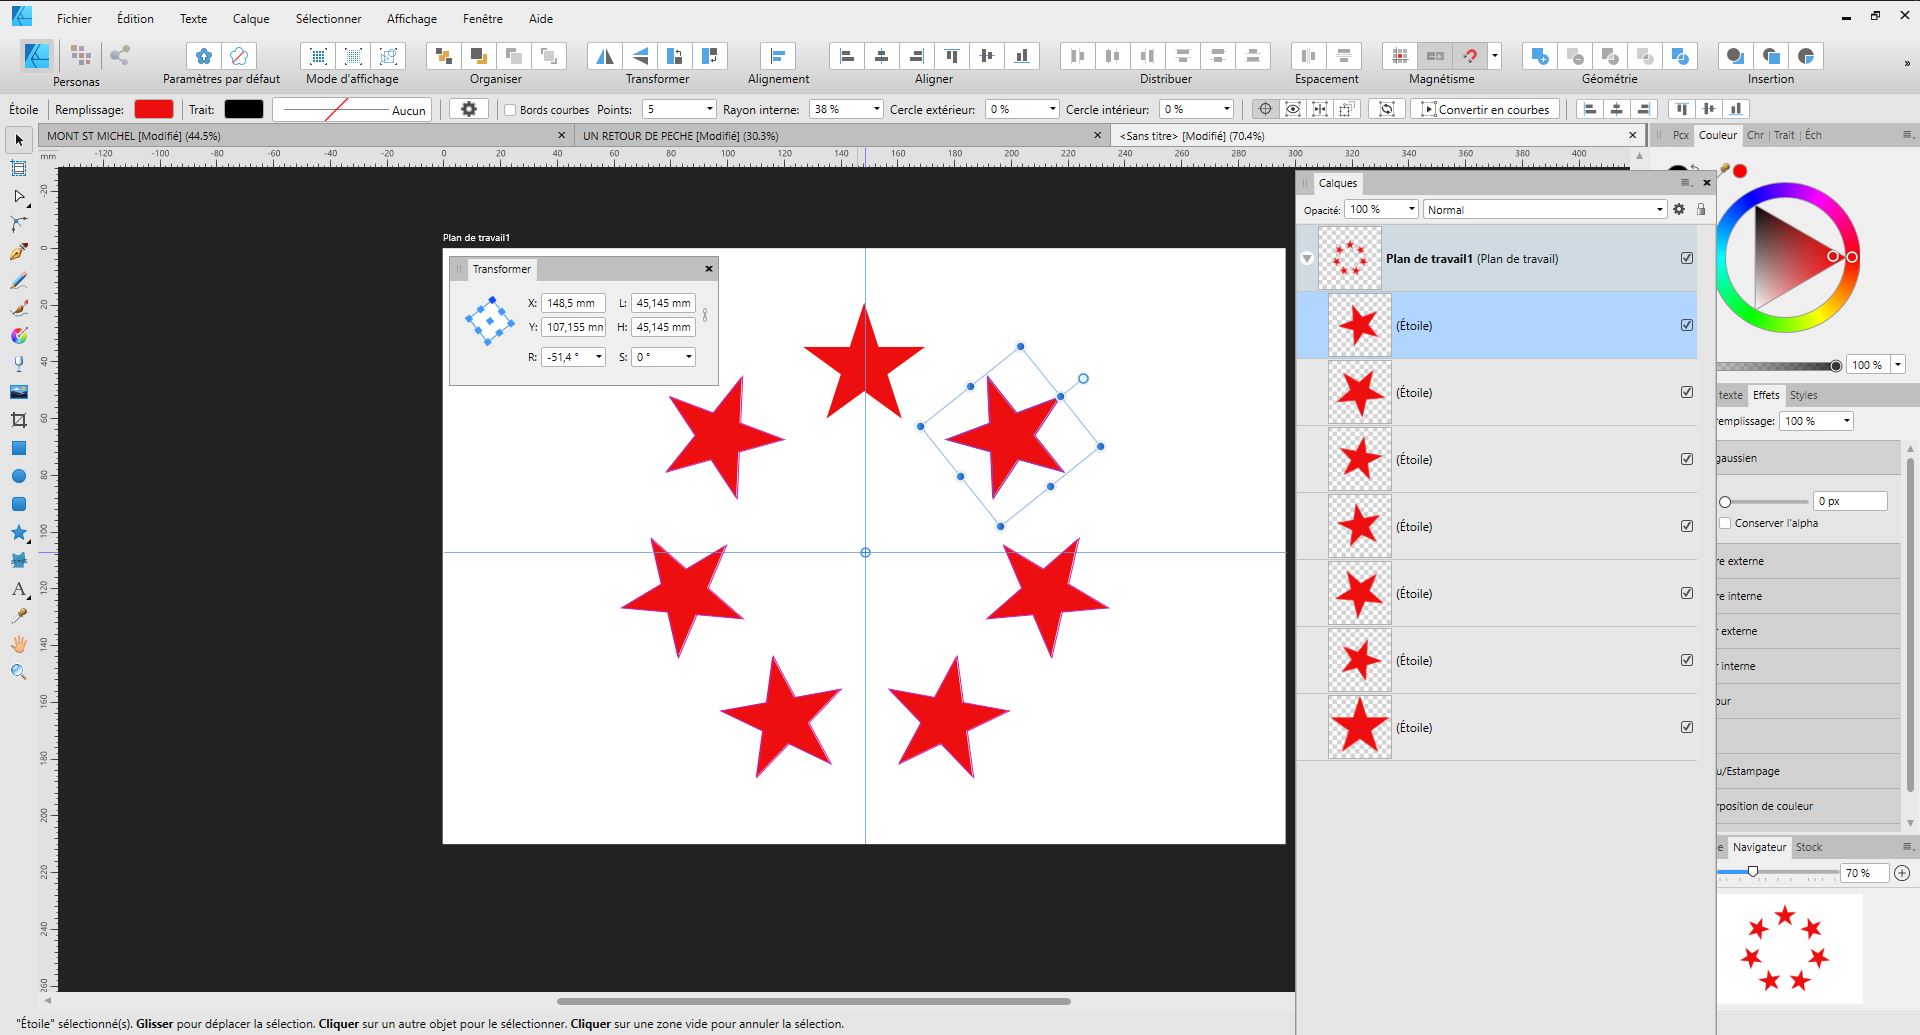1920x1035 pixels.
Task: Select the Star shape tool
Action: tap(18, 532)
